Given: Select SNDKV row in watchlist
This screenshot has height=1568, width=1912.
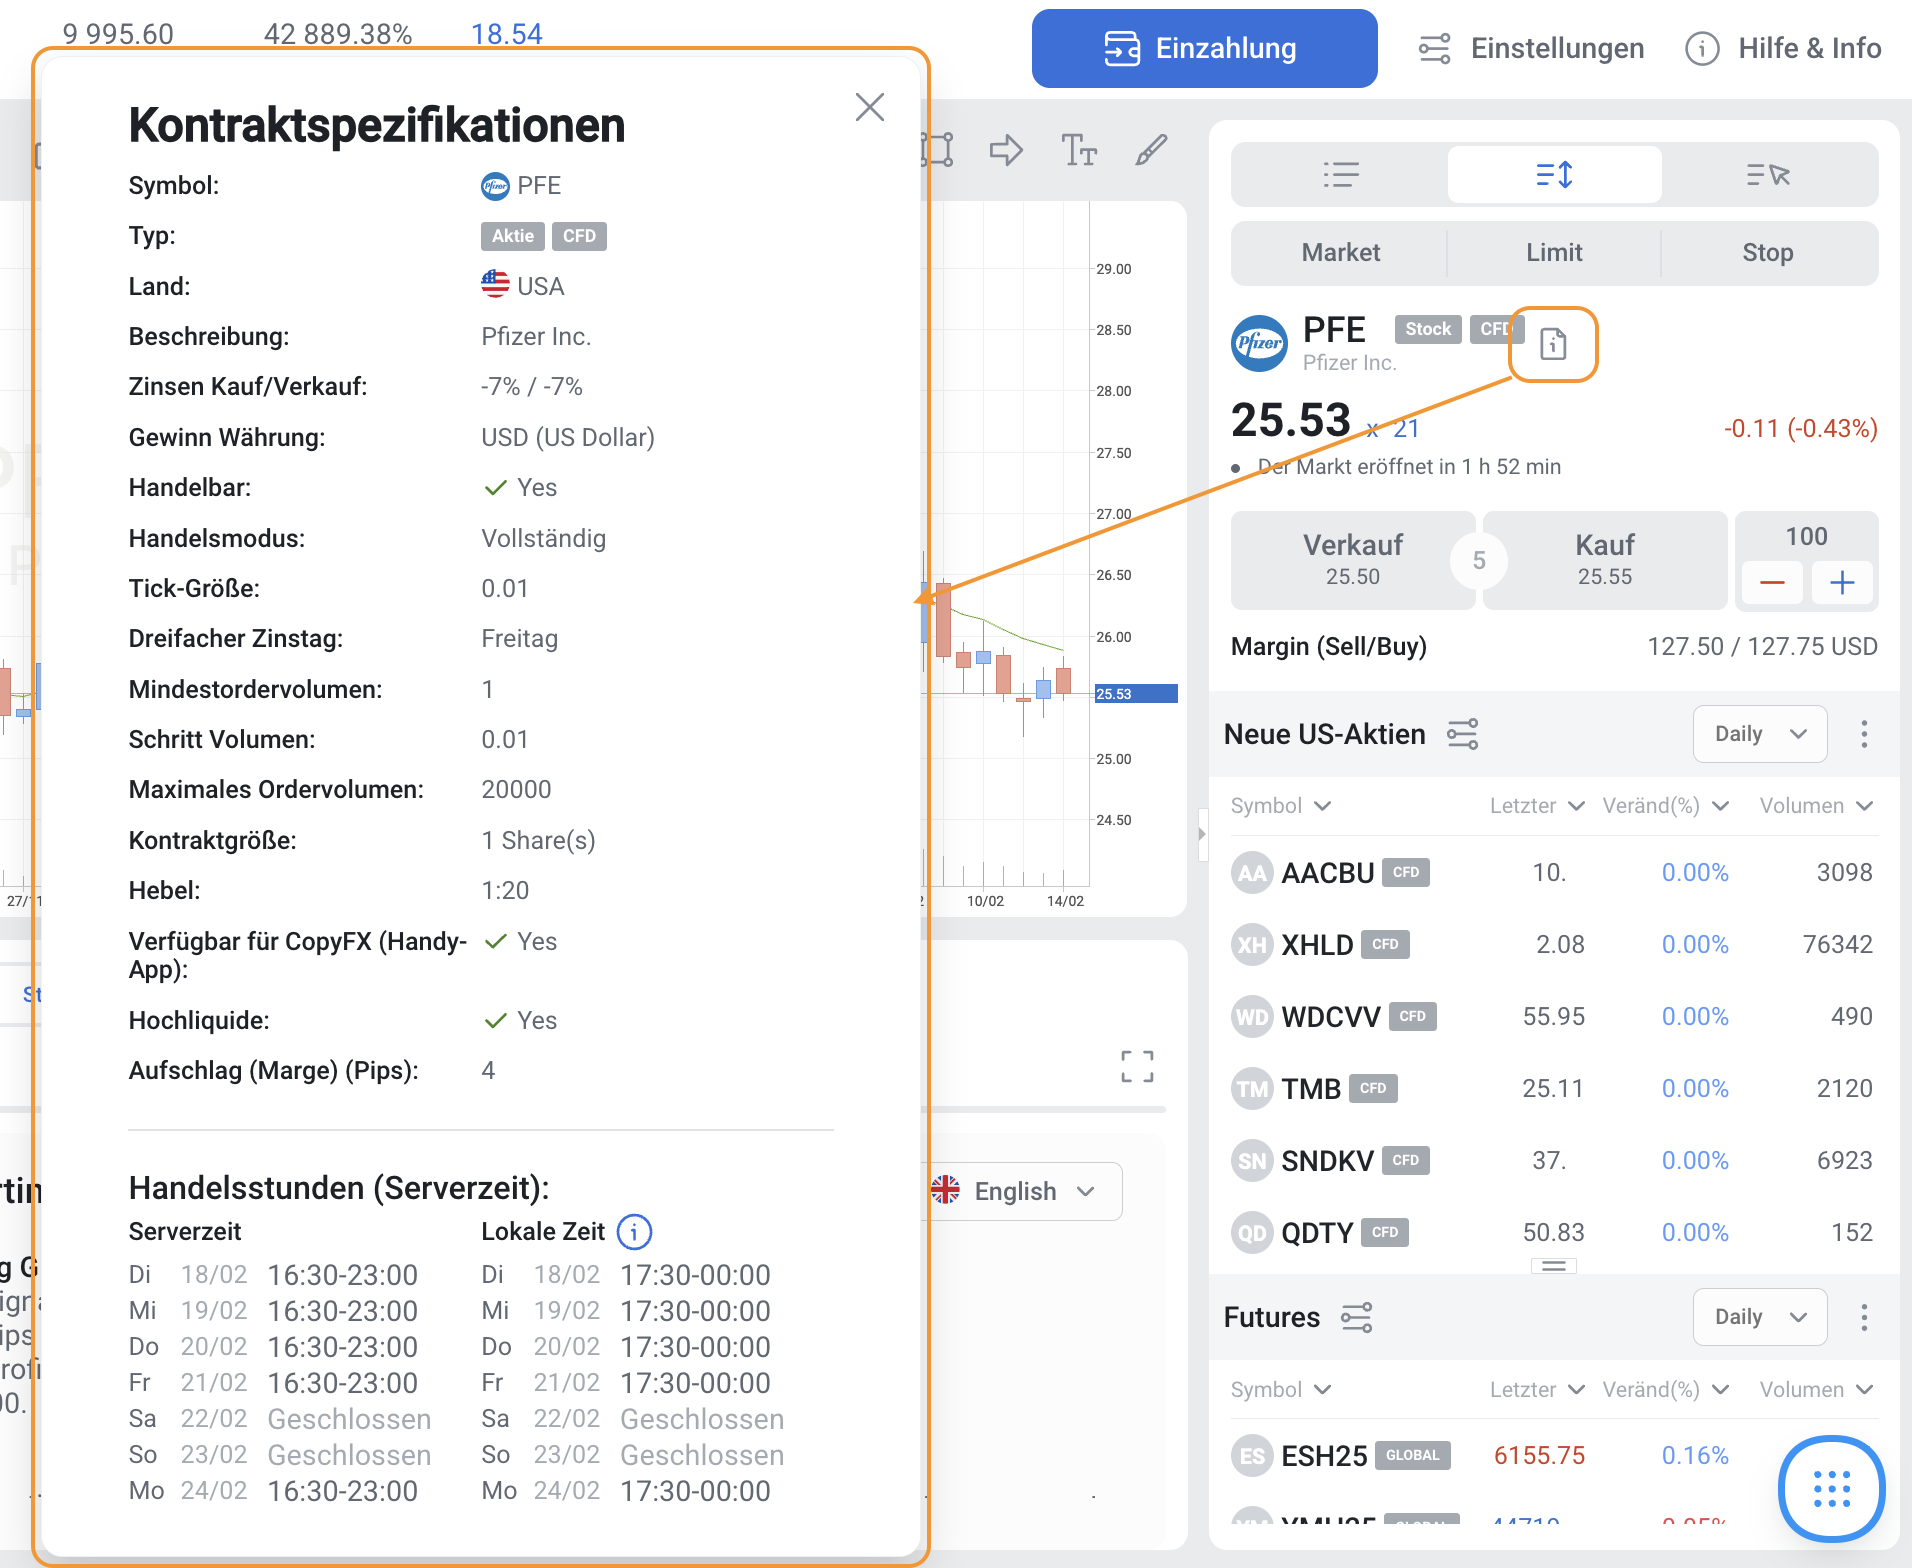Looking at the screenshot, I should [x=1554, y=1161].
